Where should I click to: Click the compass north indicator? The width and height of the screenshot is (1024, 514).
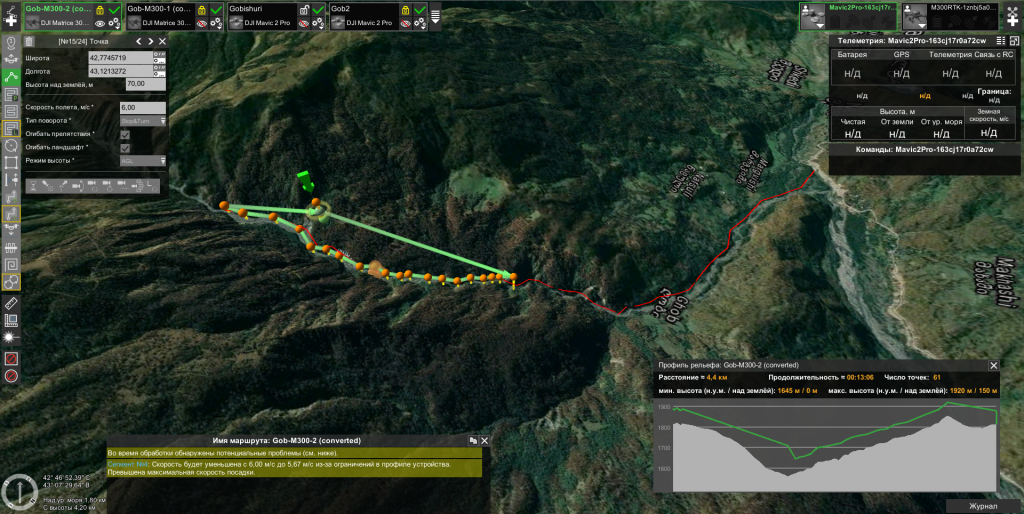[19, 493]
